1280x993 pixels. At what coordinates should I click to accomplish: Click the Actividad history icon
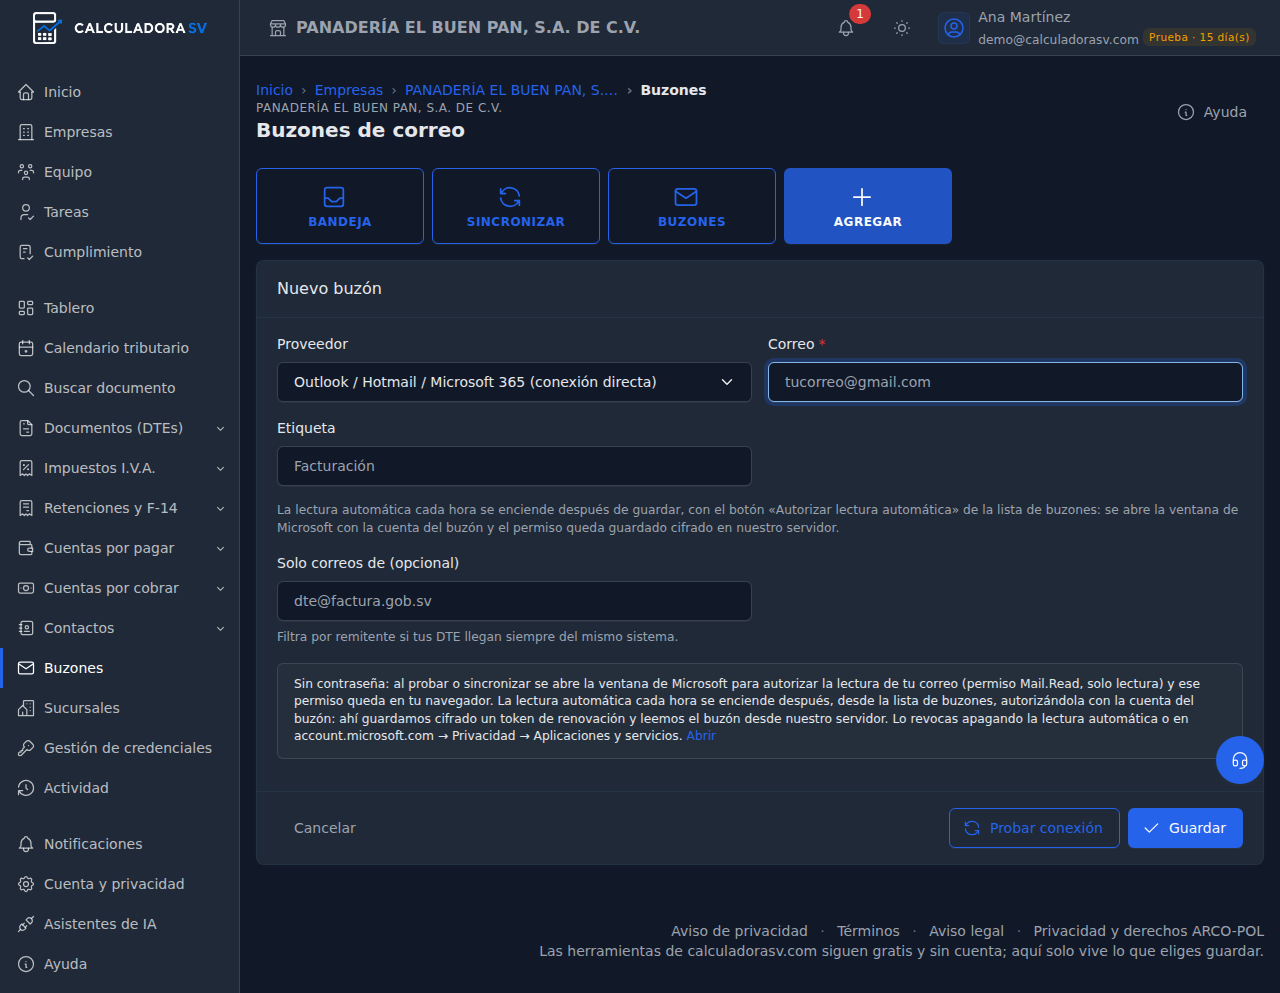26,788
